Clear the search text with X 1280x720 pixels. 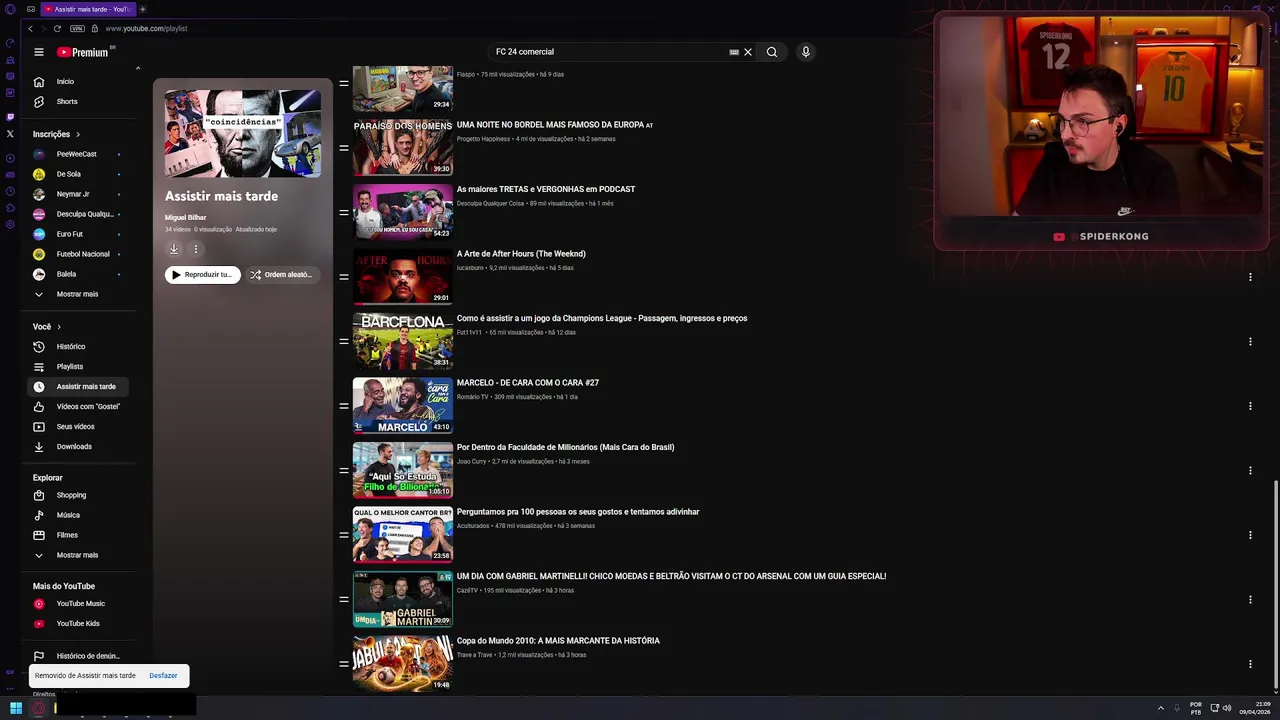coord(748,52)
